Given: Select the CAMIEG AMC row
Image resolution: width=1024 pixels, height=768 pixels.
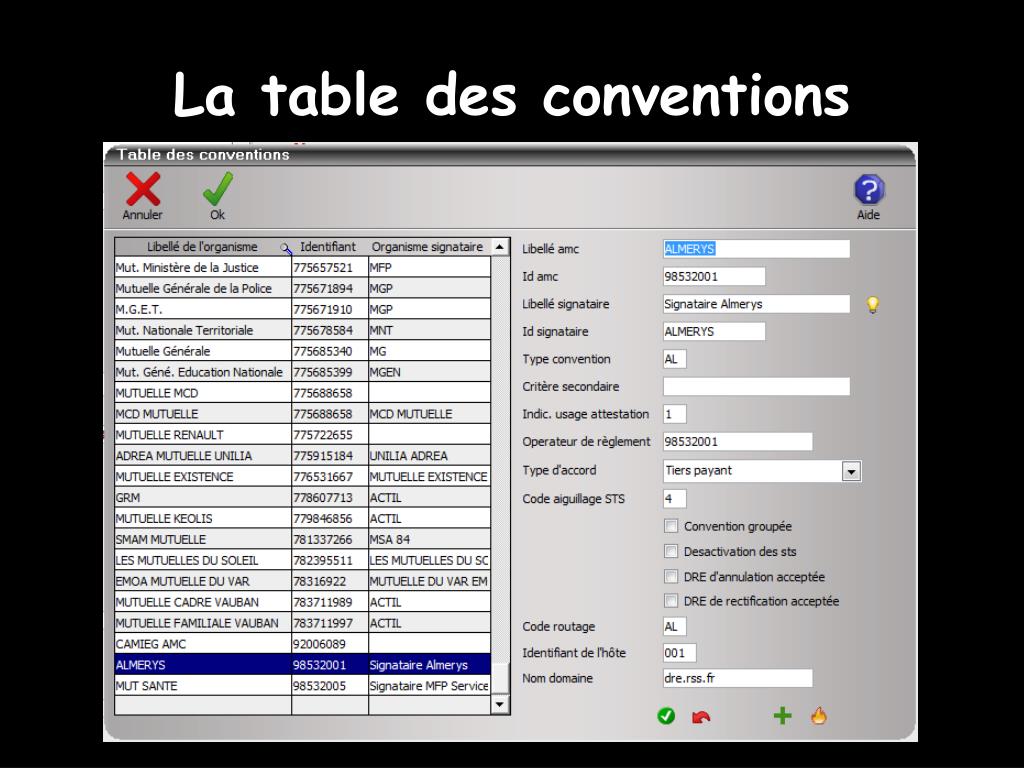Looking at the screenshot, I should pos(302,643).
